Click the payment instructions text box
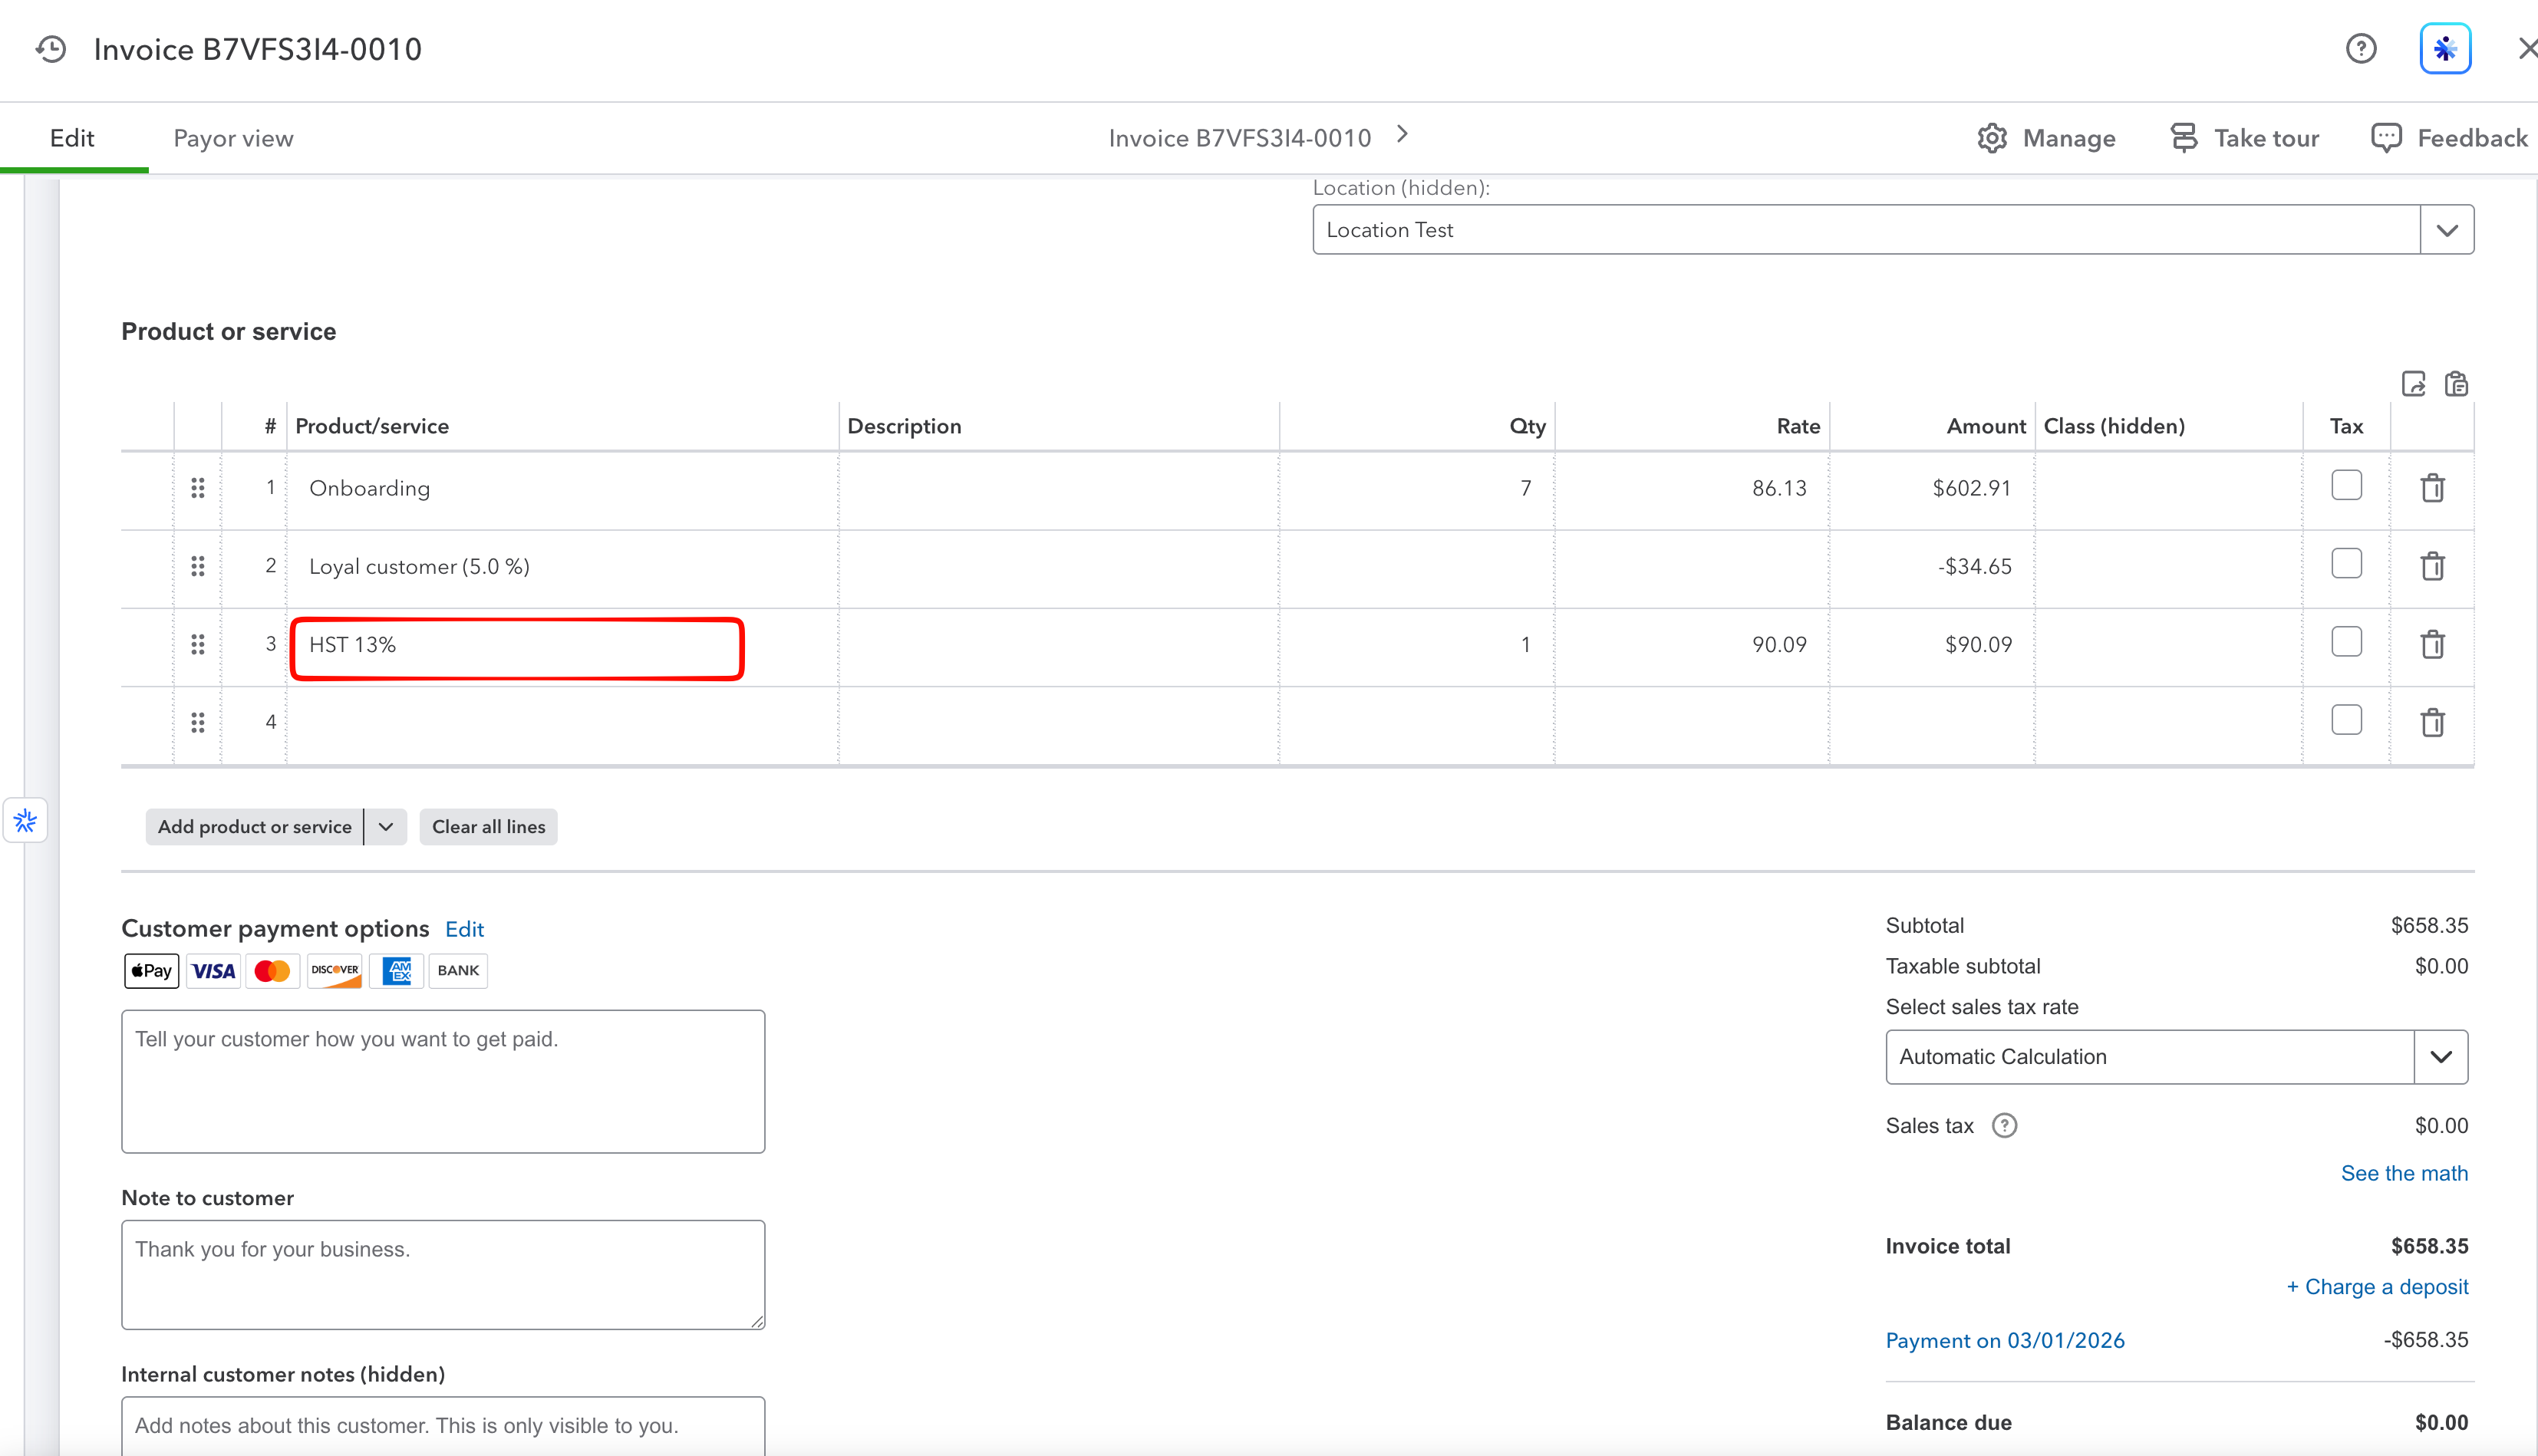Viewport: 2538px width, 1456px height. (443, 1081)
